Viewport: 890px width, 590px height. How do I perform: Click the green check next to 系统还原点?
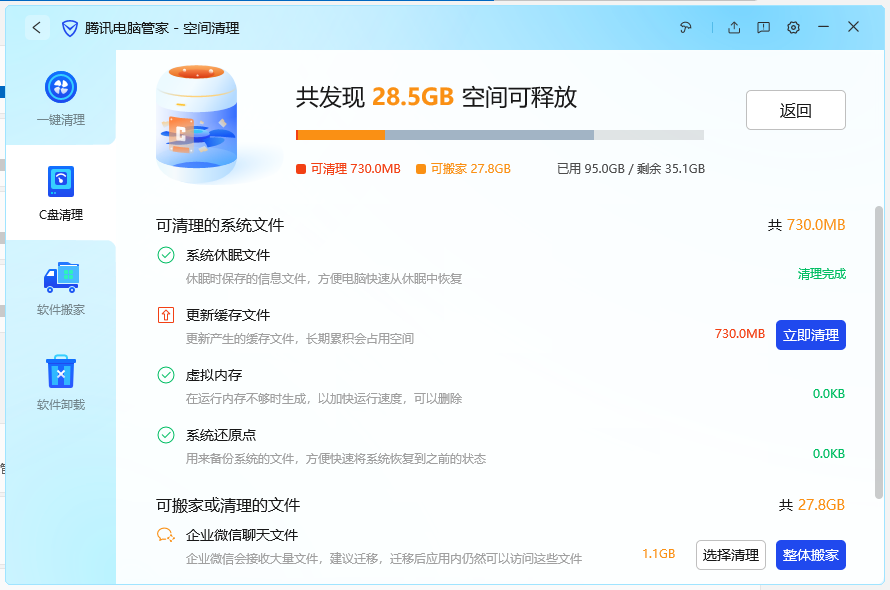(166, 435)
